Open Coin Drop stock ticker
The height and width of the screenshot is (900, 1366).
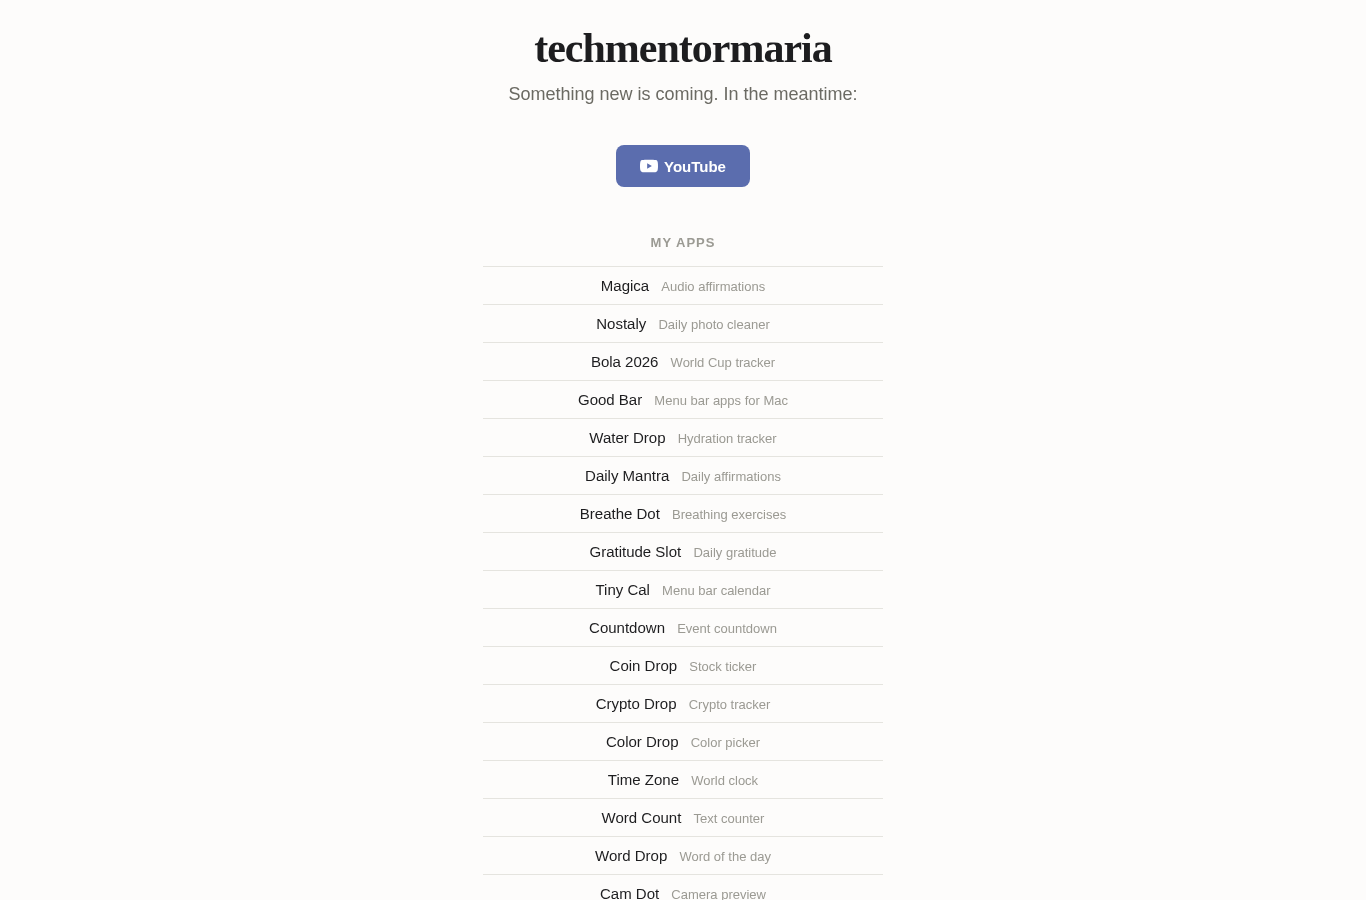[683, 666]
